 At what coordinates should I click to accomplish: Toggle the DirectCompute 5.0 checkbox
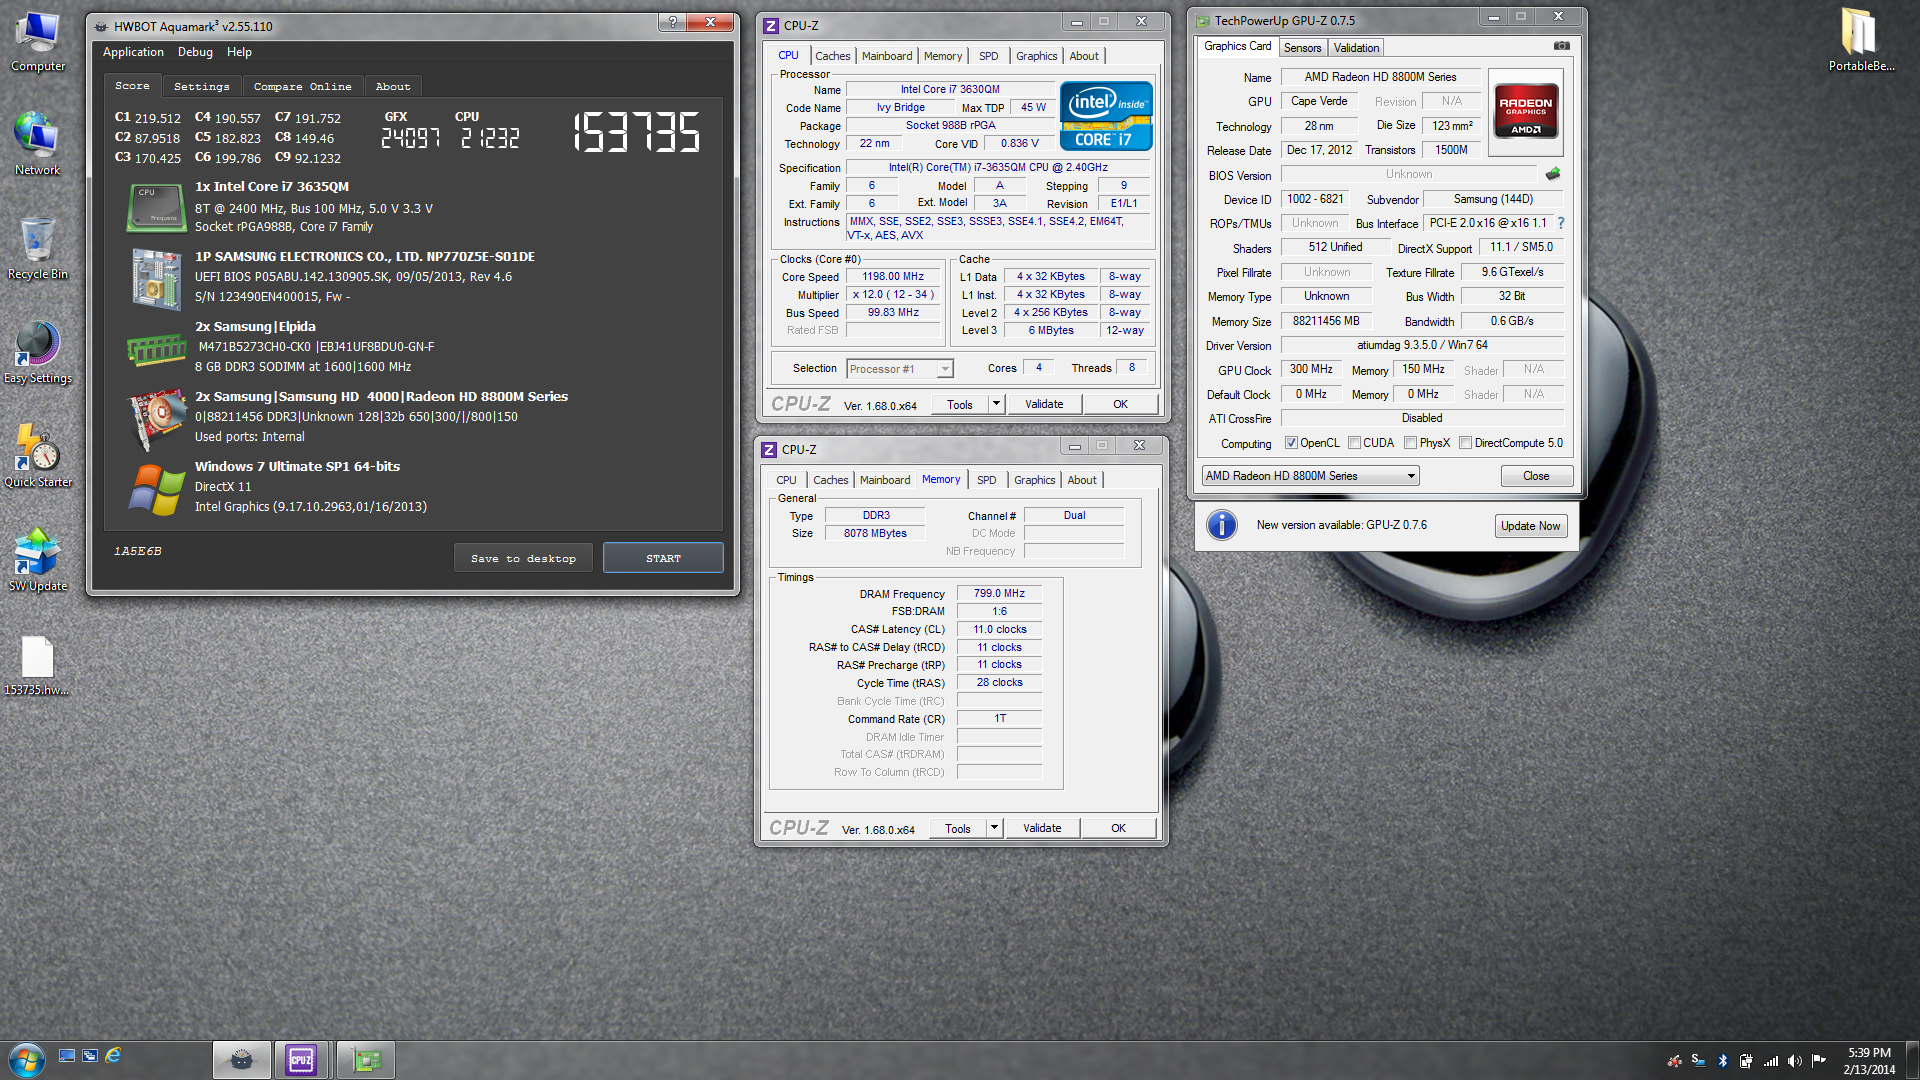click(x=1465, y=443)
